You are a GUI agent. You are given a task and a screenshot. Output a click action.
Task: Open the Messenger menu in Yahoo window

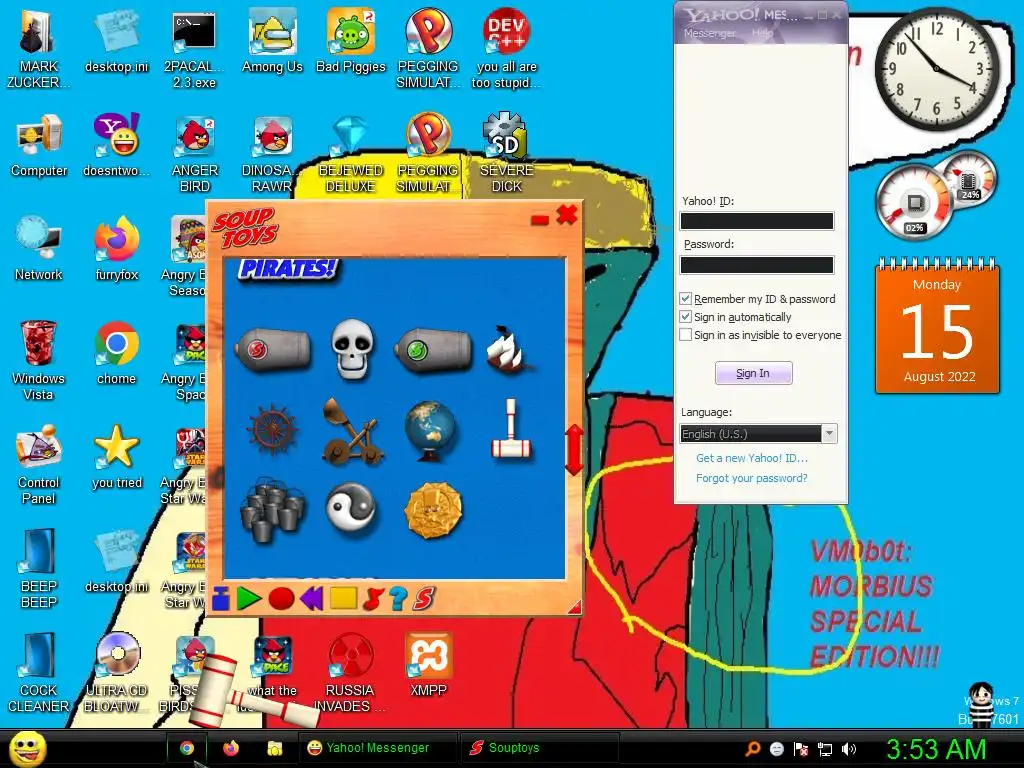[709, 33]
